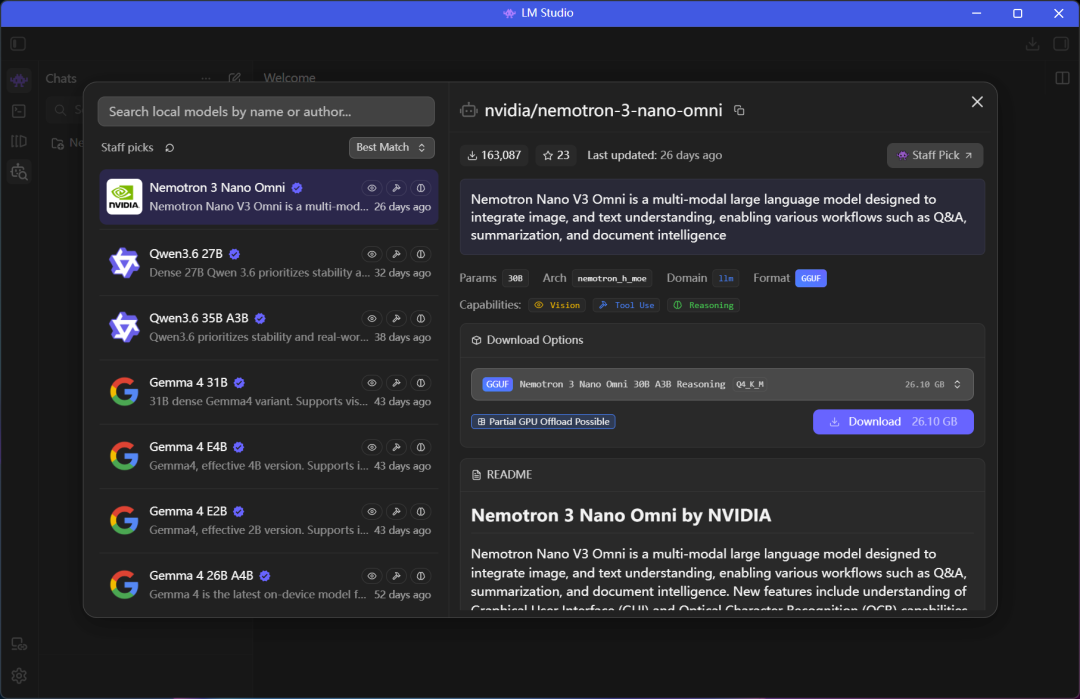
Task: Open the Developer terminal icon in sidebar
Action: click(x=19, y=111)
